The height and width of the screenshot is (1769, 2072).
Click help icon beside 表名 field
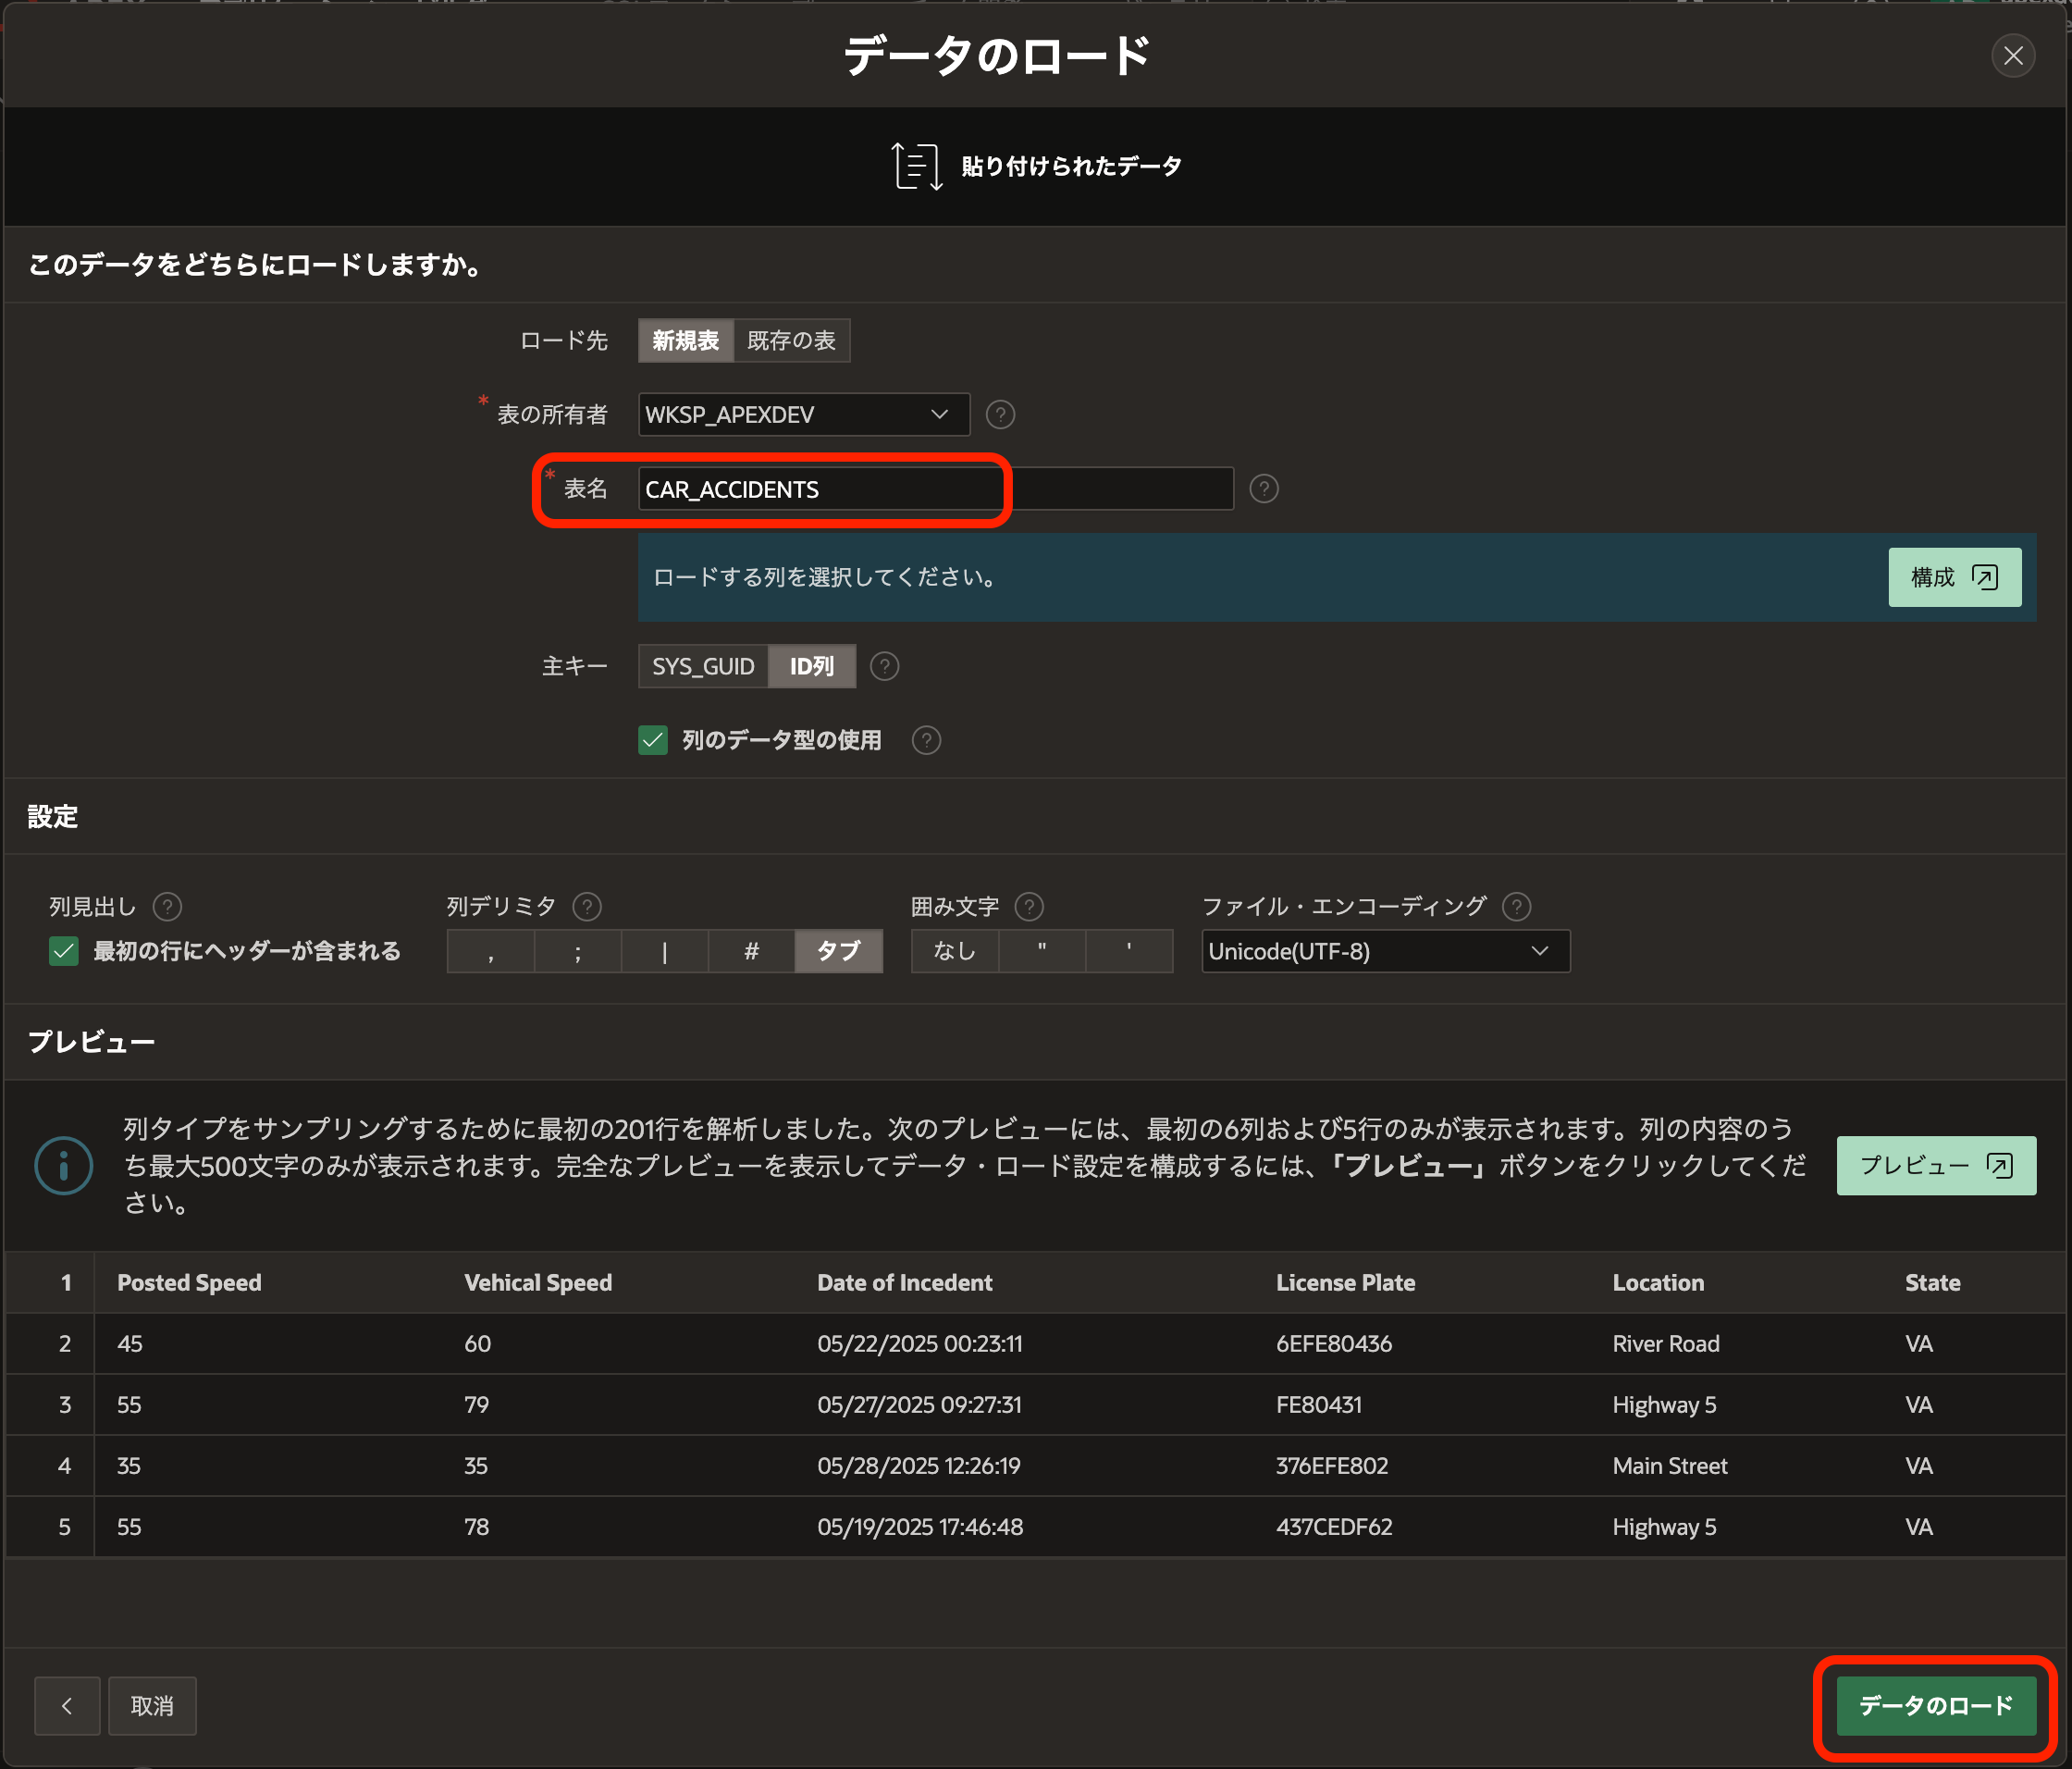coord(1263,488)
